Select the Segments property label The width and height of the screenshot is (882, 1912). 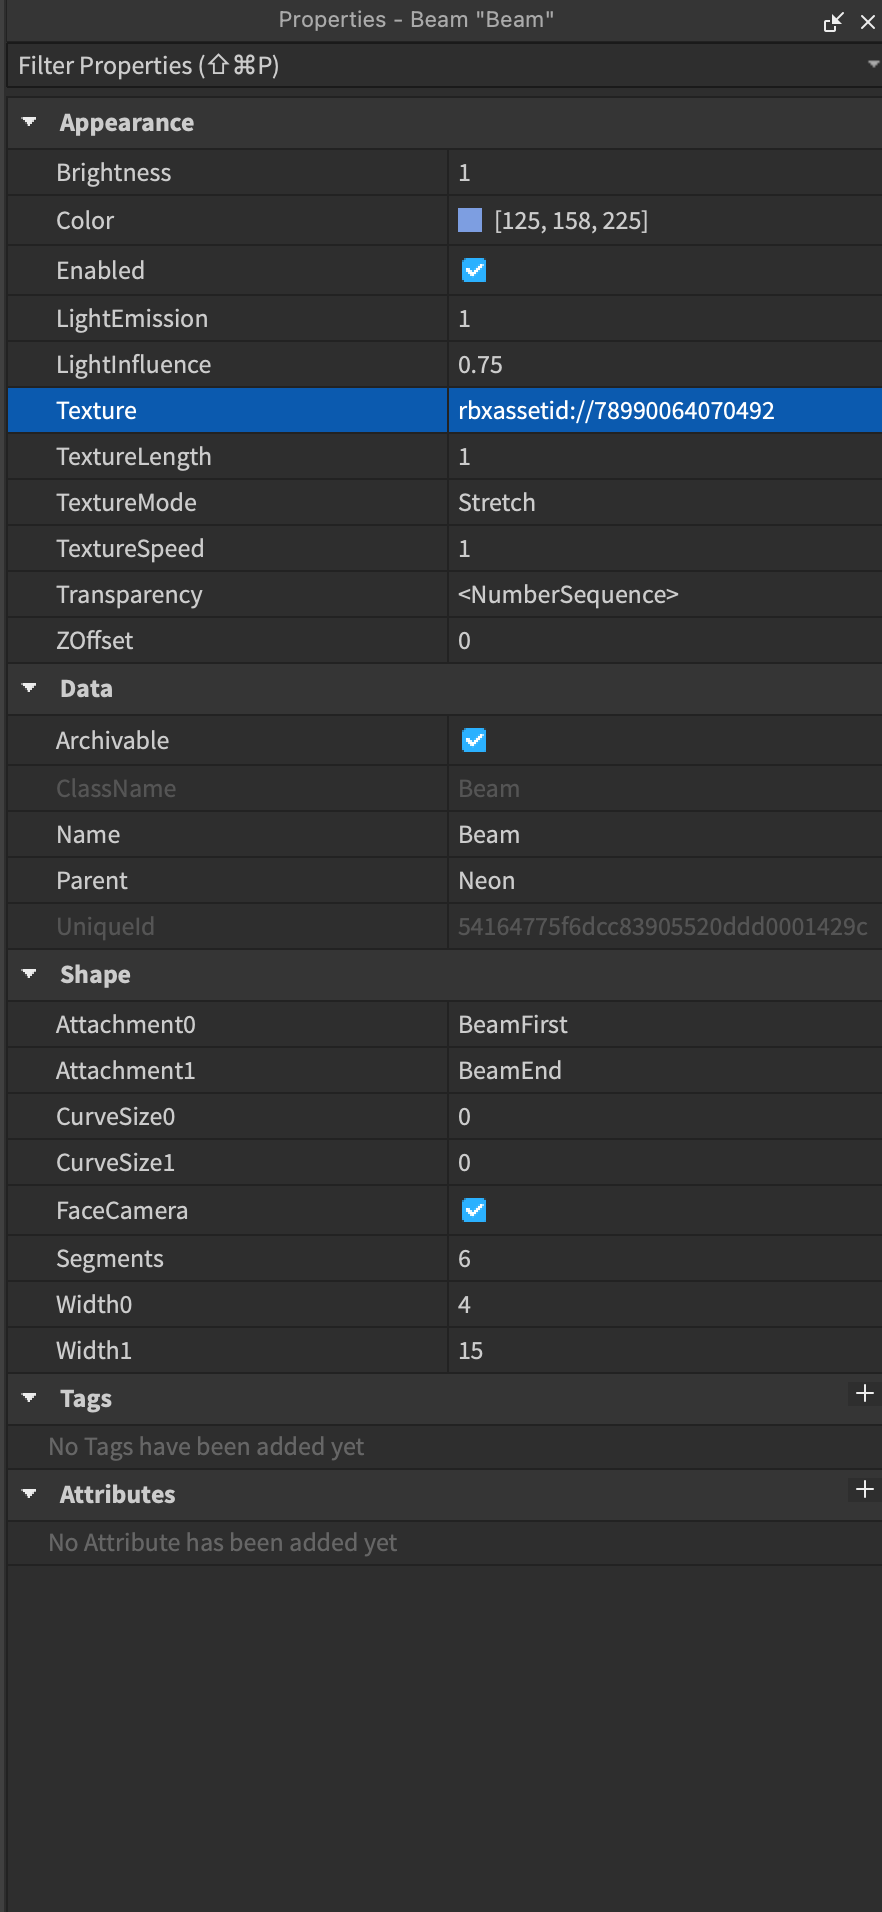point(110,1258)
